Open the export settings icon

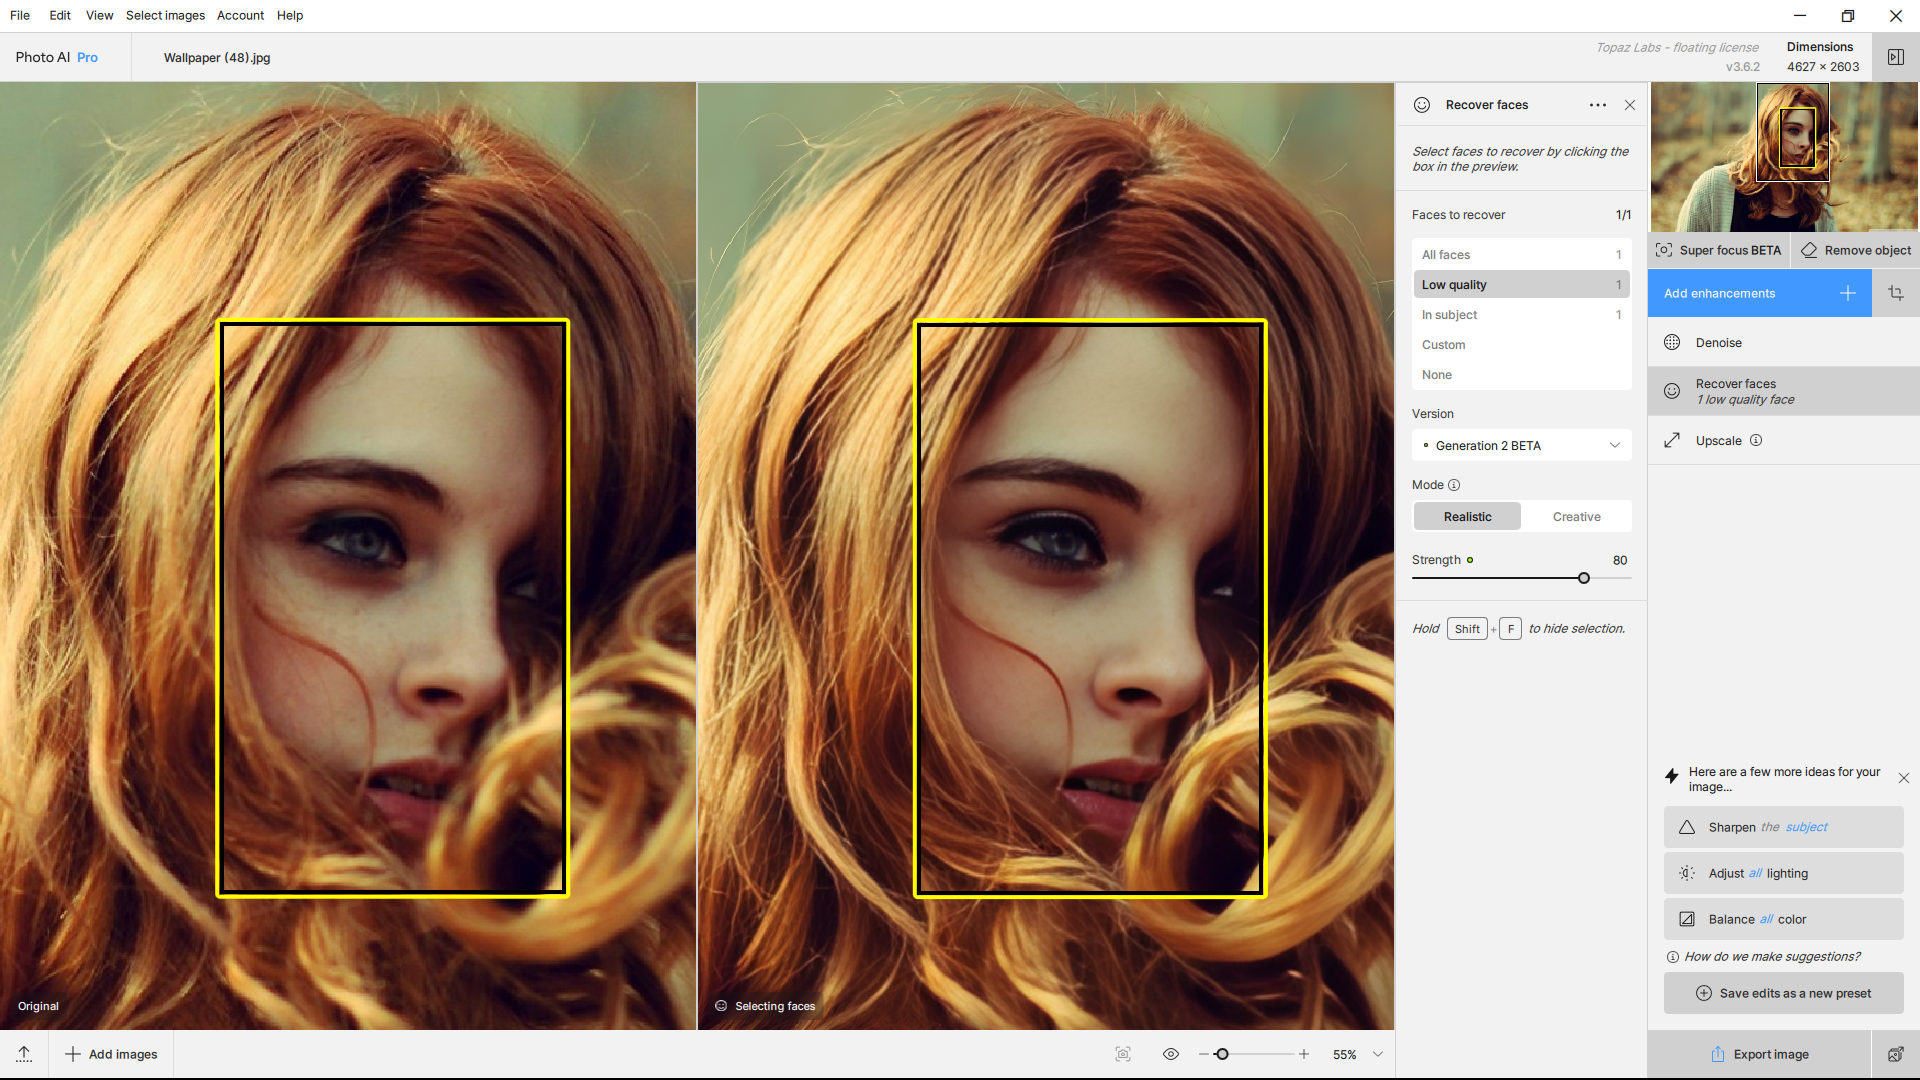point(1895,1054)
